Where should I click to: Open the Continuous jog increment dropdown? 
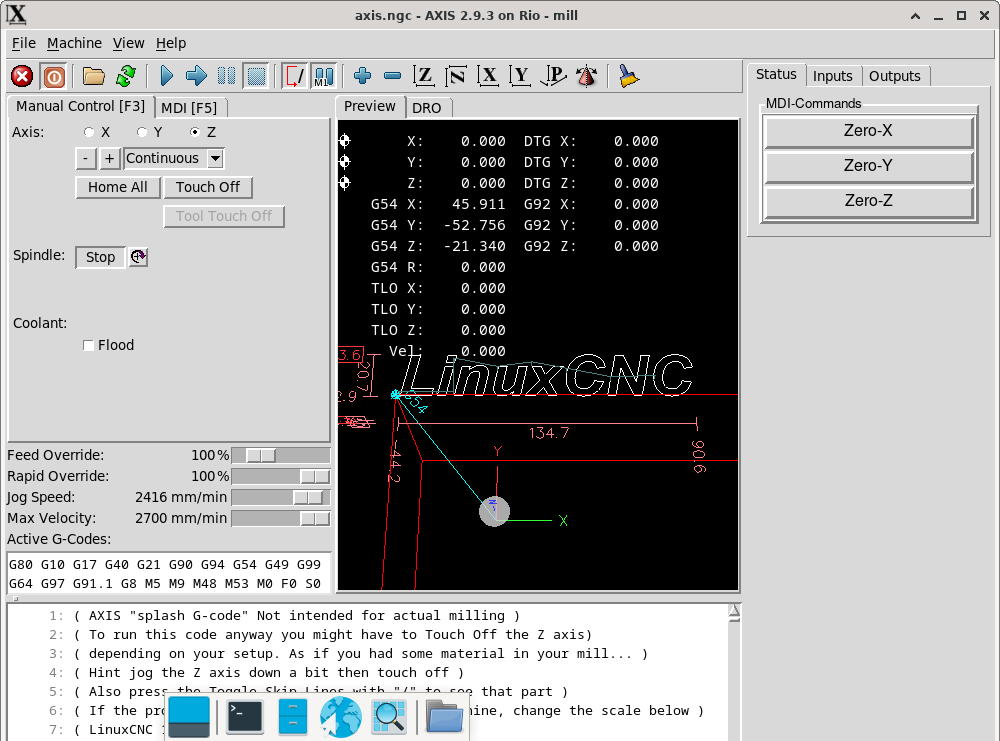coord(216,158)
